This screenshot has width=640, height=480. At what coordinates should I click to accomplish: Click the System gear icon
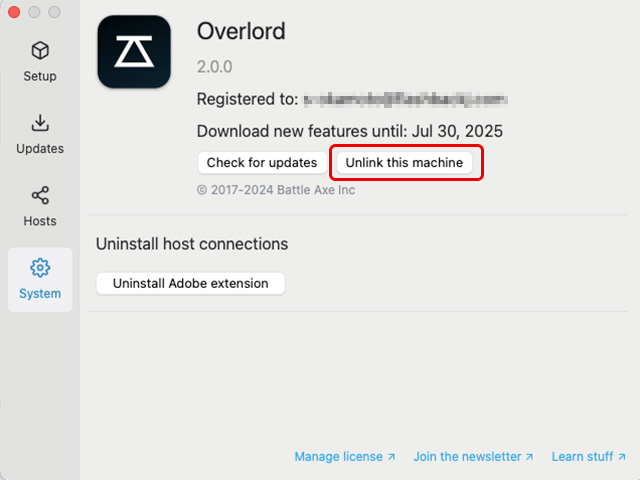click(x=40, y=268)
